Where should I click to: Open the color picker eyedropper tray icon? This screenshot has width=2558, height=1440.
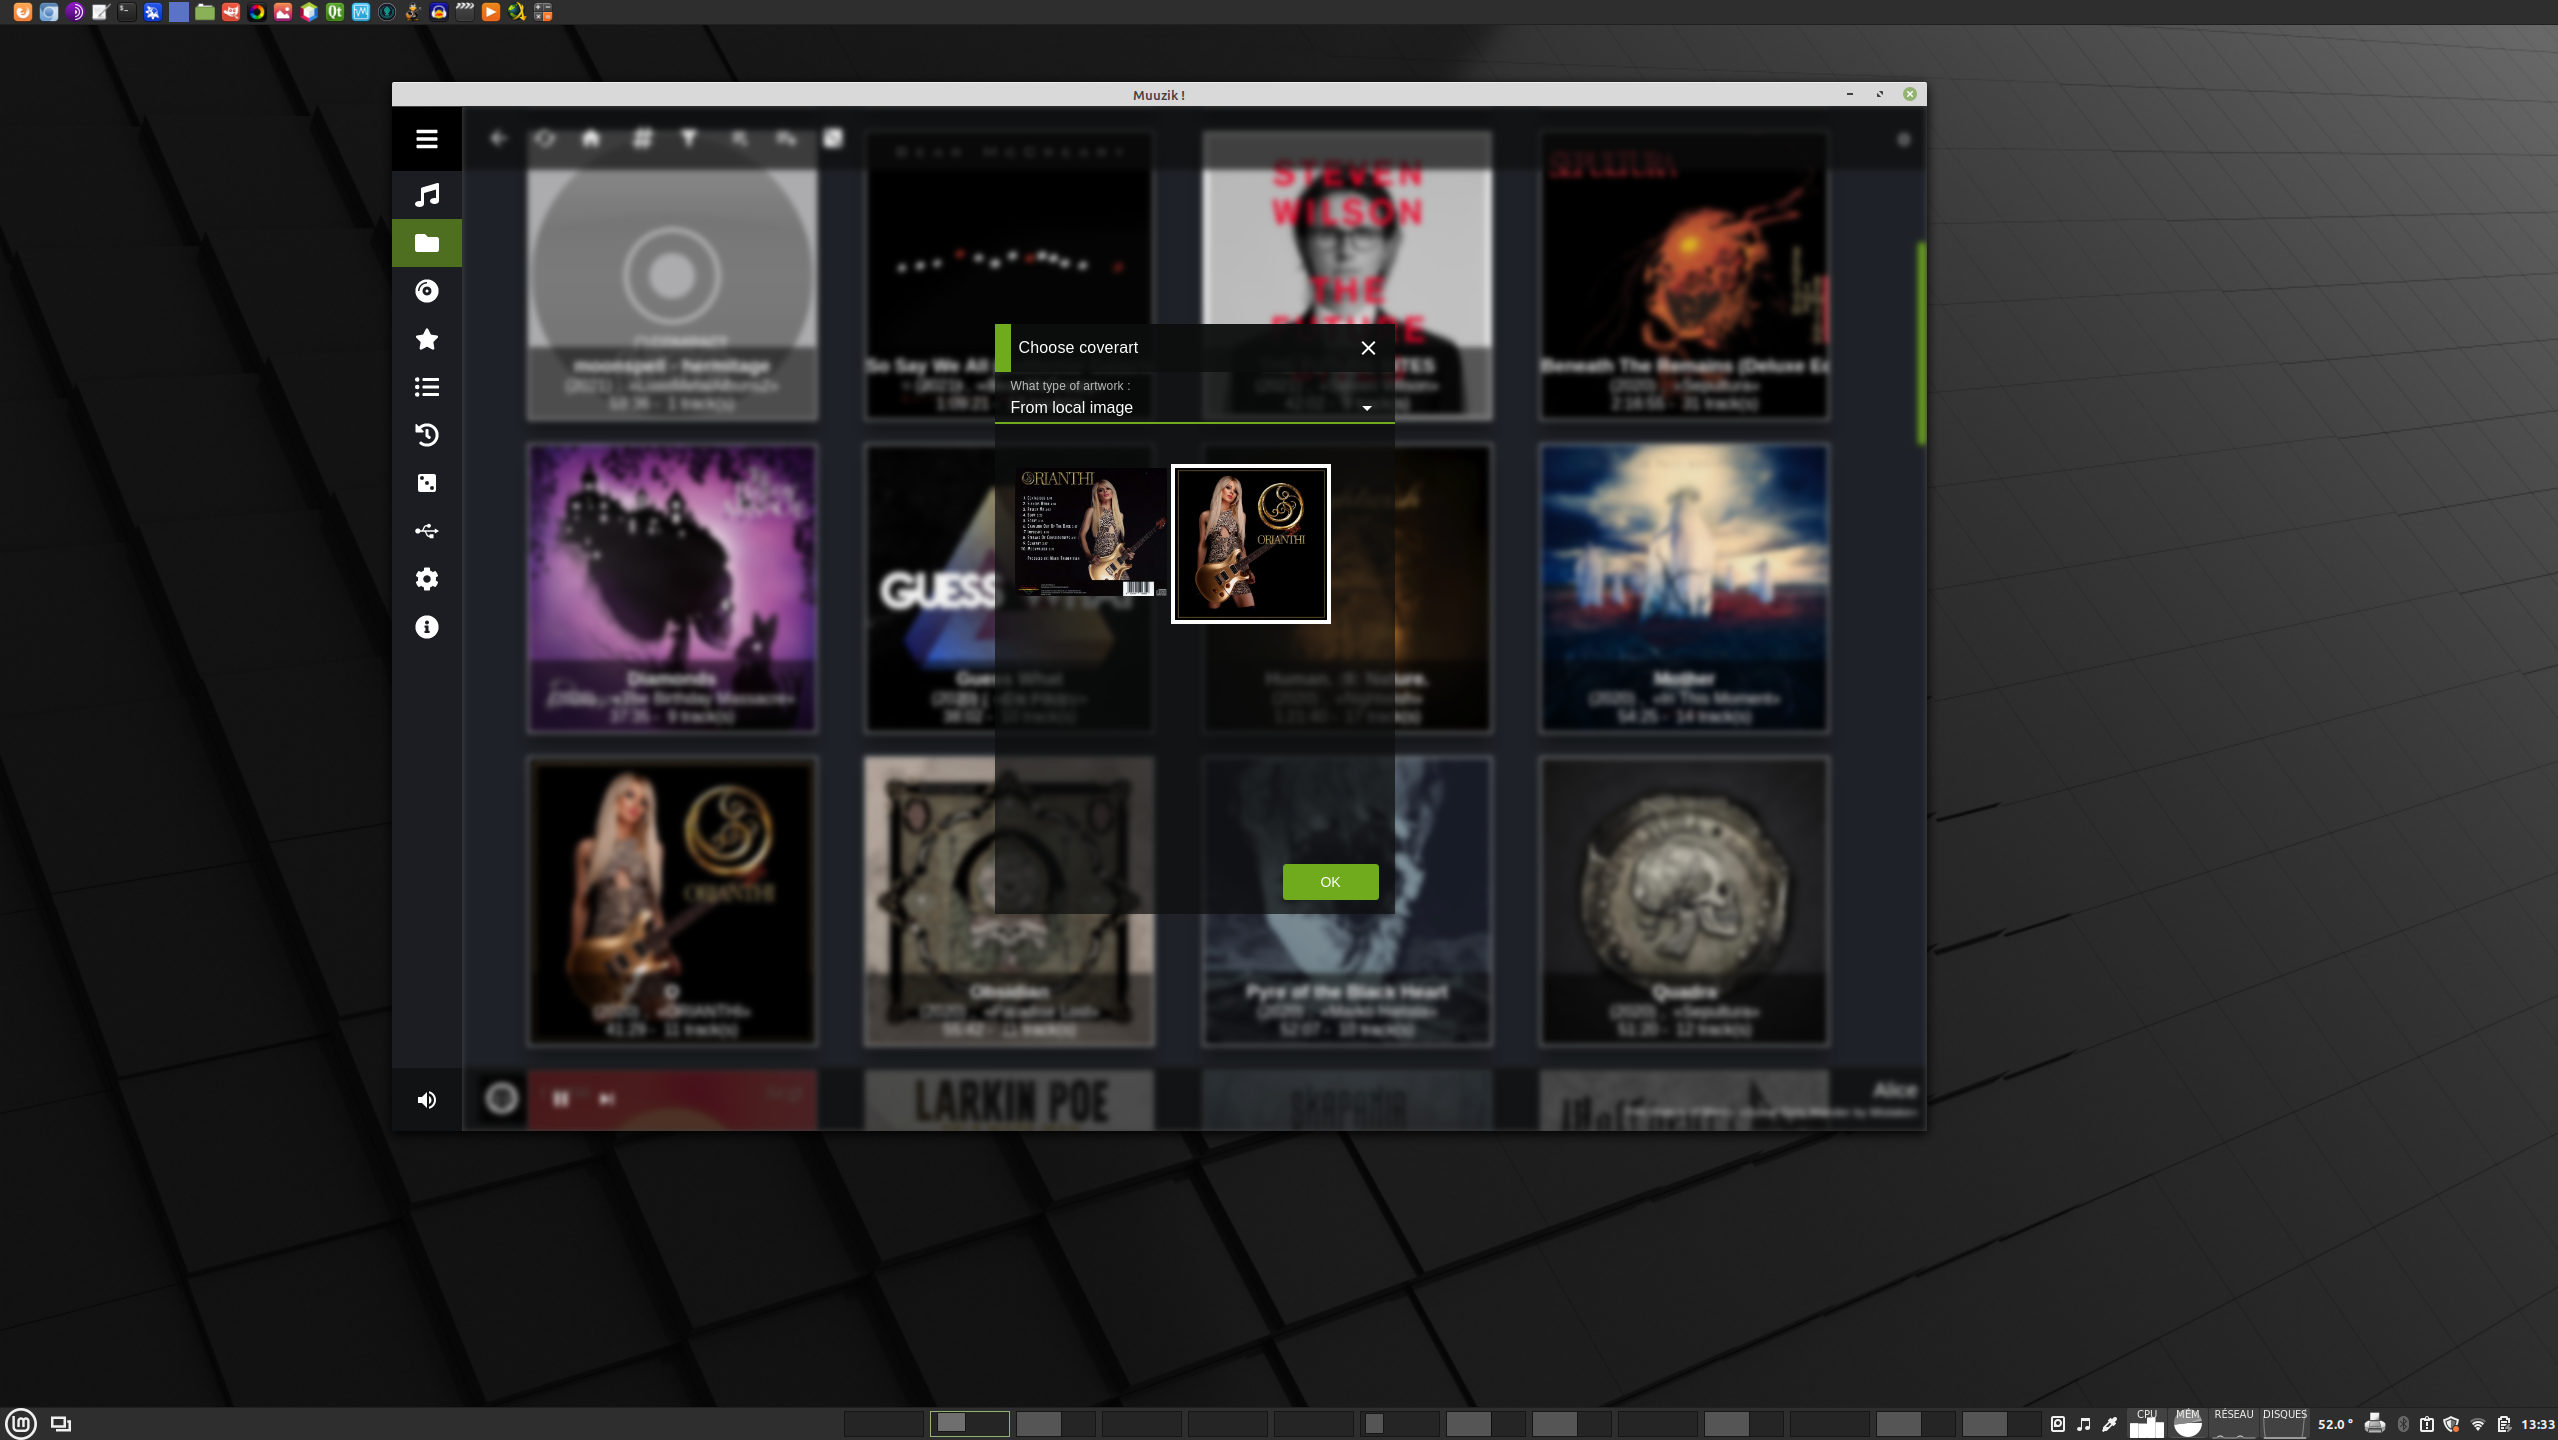2110,1424
